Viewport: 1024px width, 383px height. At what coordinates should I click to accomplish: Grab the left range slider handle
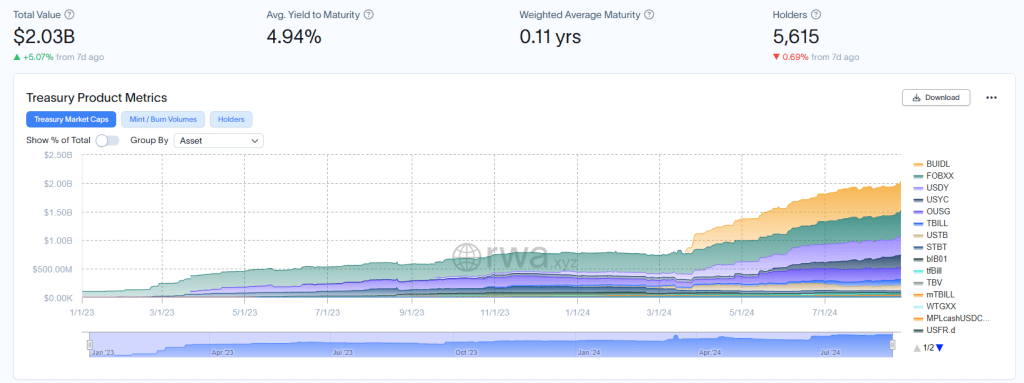tap(90, 344)
